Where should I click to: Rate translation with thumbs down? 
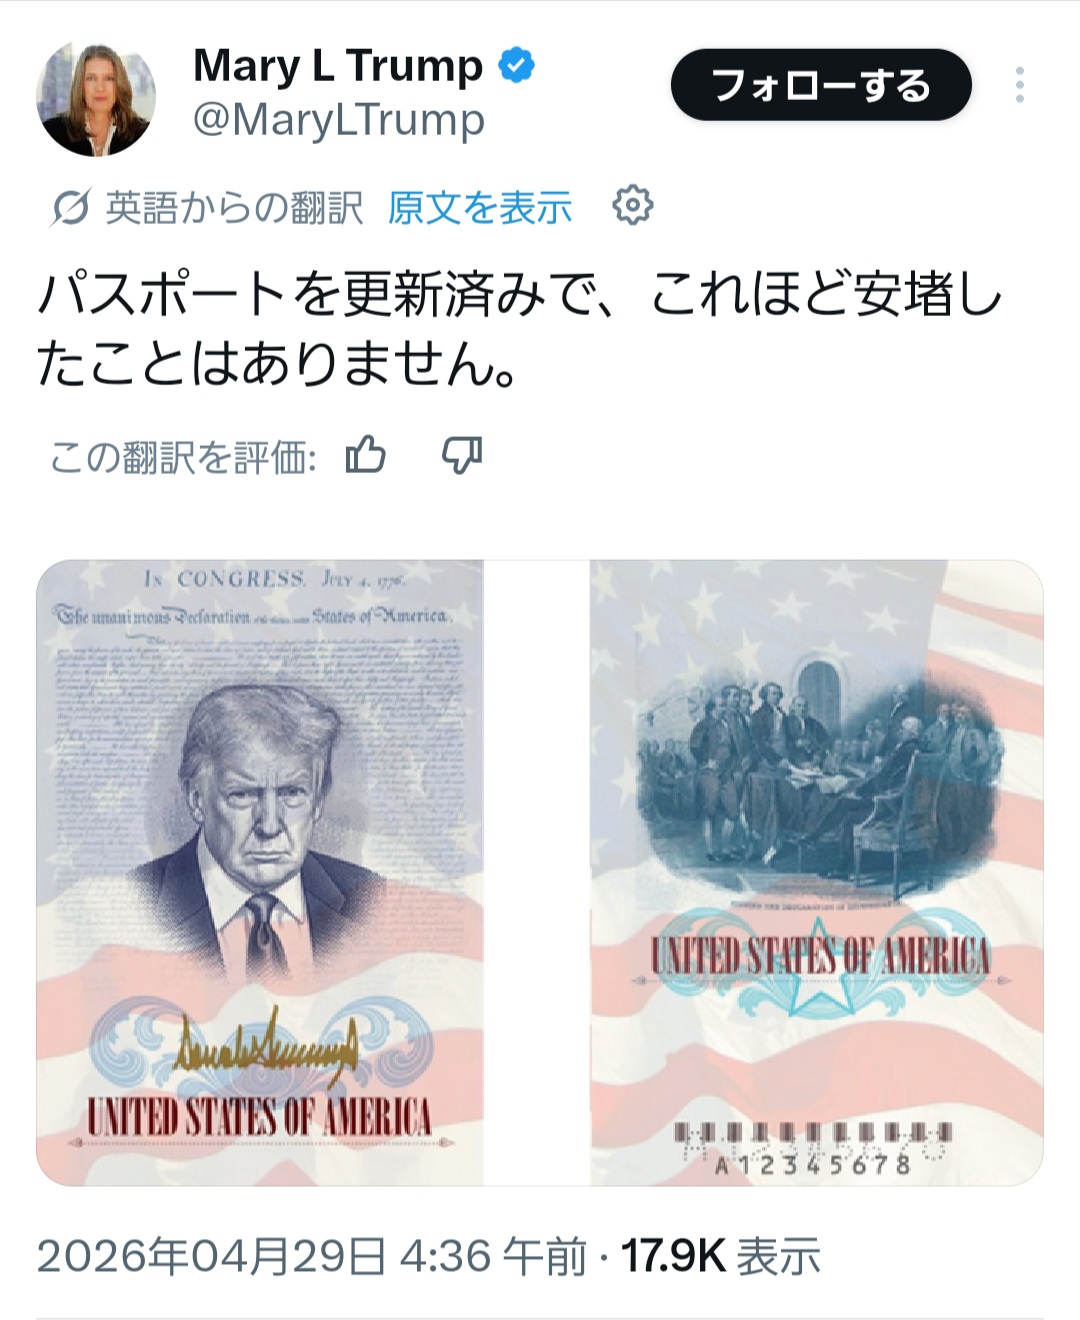point(462,456)
